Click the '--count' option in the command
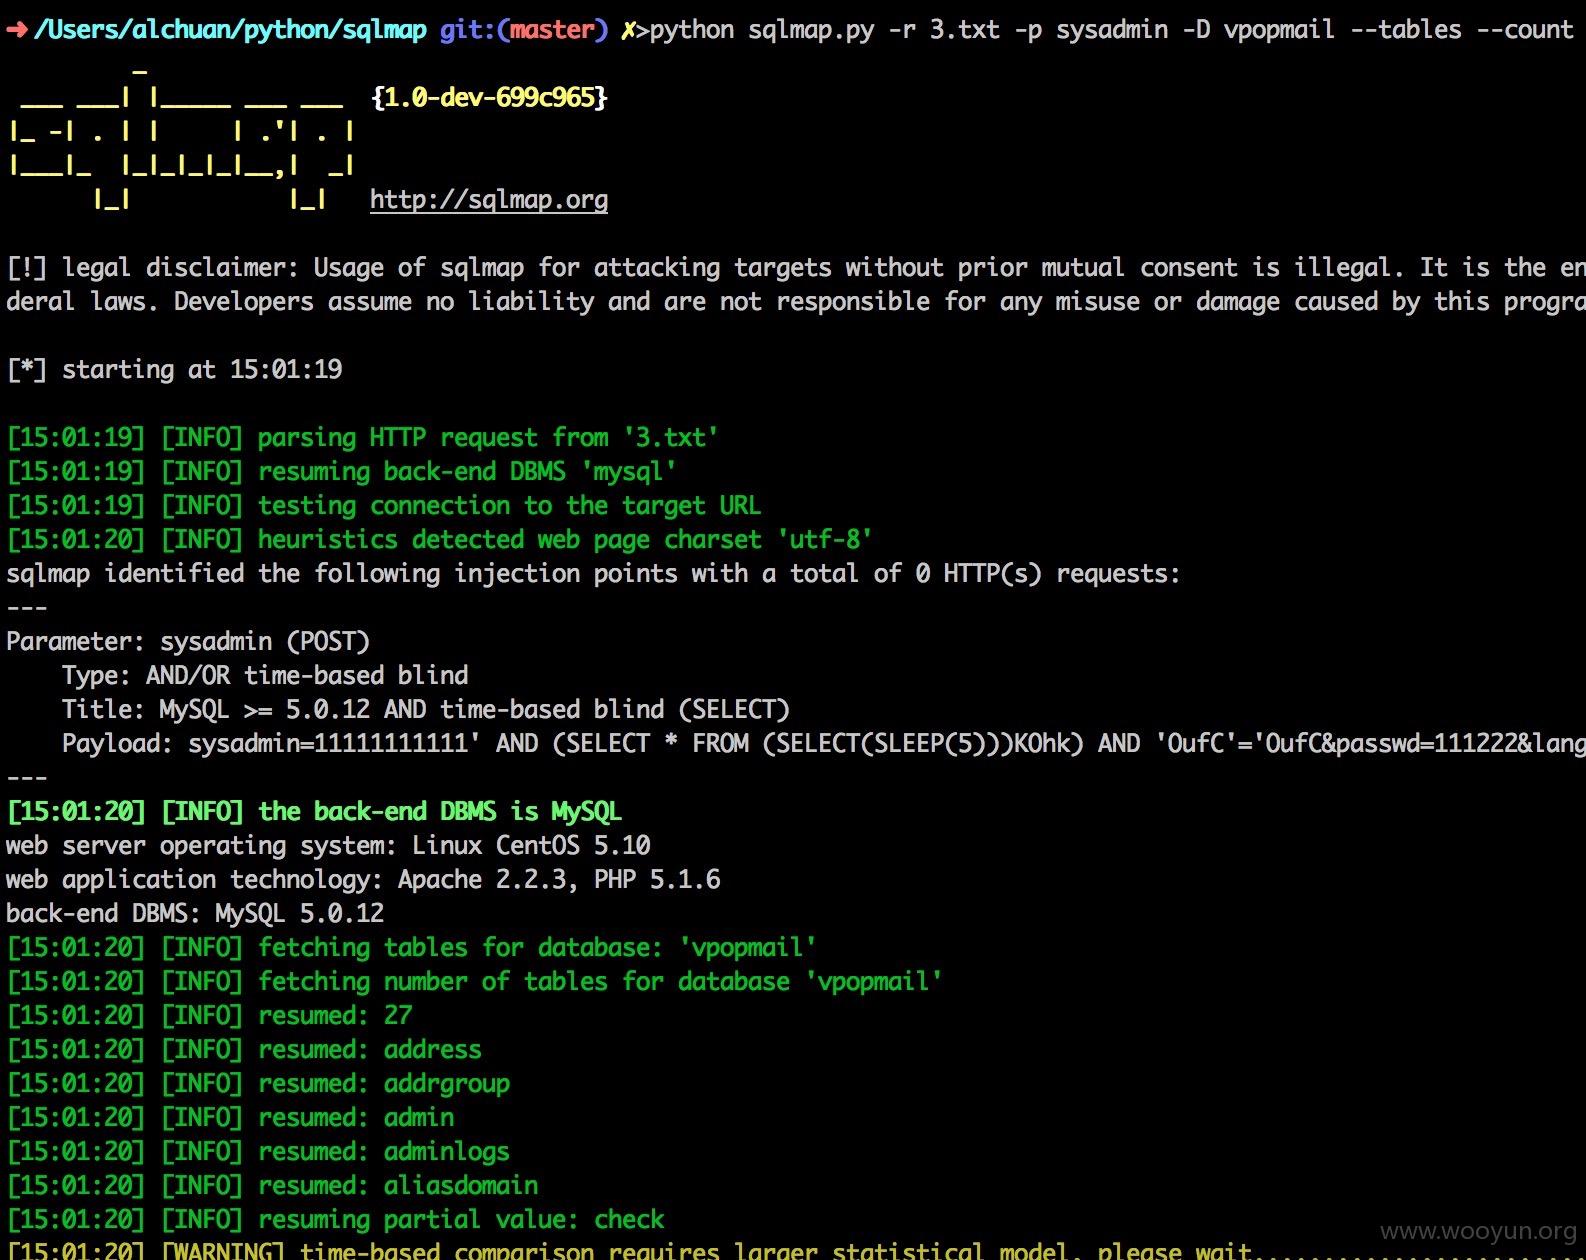This screenshot has height=1260, width=1586. point(1524,30)
